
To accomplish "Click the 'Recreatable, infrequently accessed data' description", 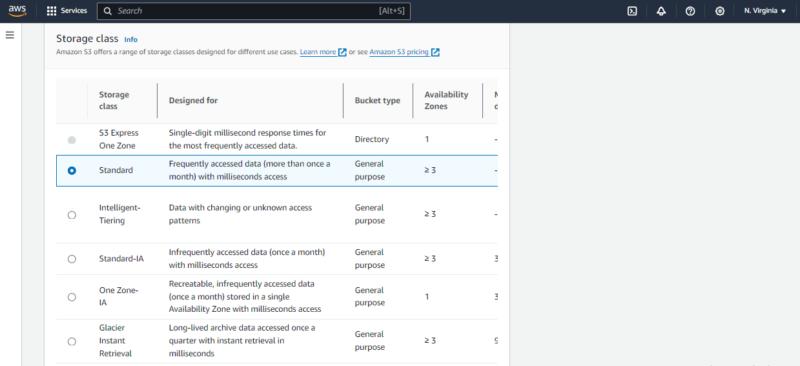I will point(245,296).
